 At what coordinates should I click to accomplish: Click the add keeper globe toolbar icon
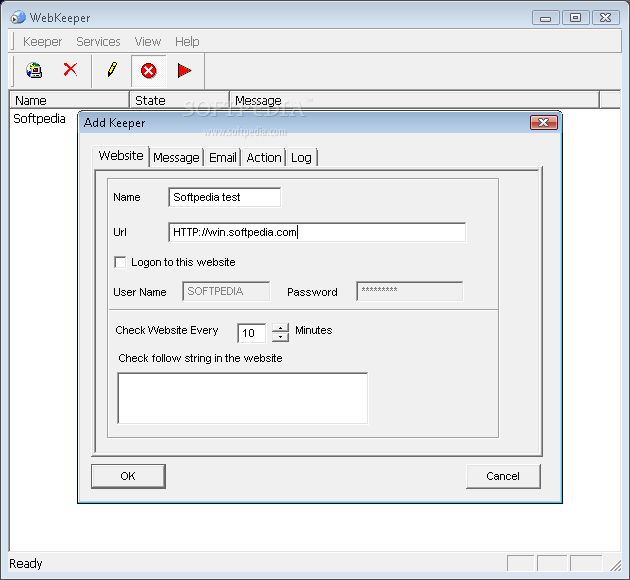click(34, 71)
